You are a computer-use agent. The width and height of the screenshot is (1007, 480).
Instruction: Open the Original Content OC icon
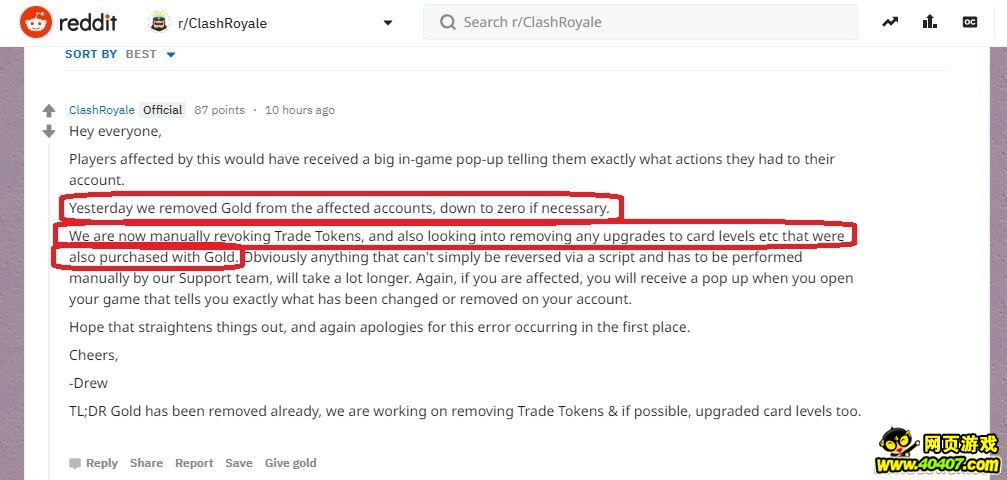[x=969, y=22]
